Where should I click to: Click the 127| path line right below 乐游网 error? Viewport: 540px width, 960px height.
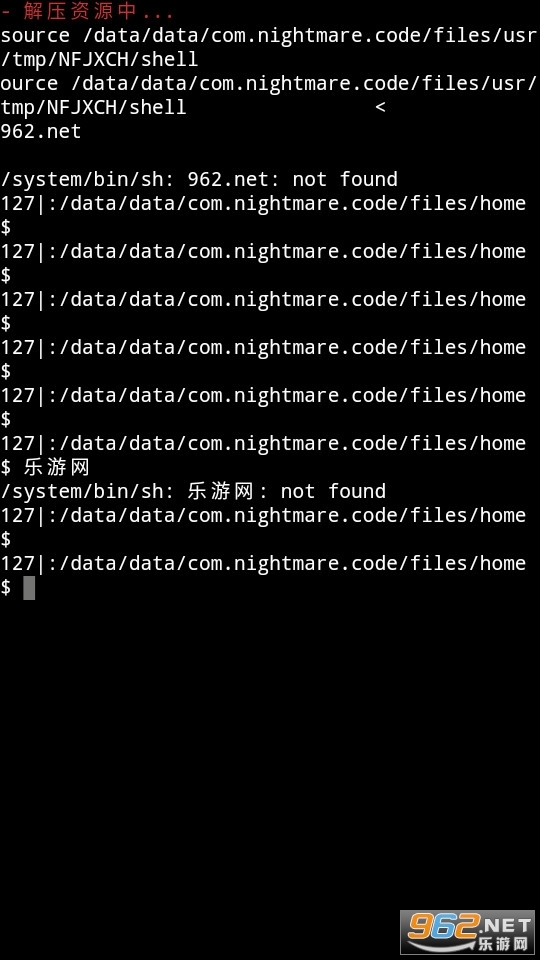(263, 516)
